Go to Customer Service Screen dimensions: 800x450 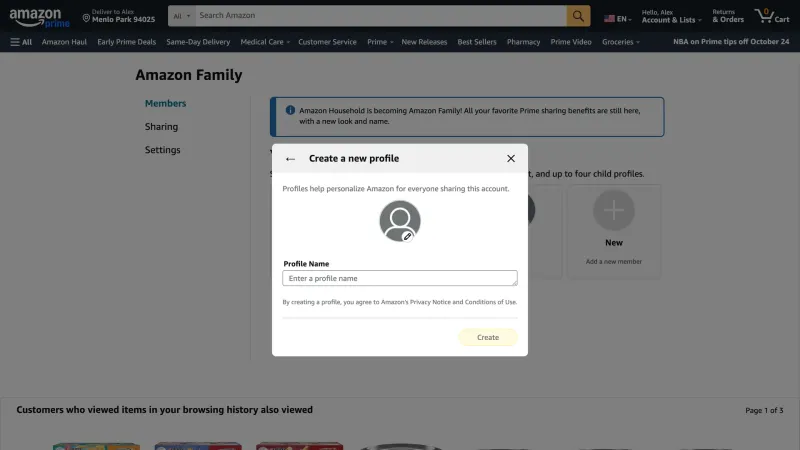tap(327, 42)
